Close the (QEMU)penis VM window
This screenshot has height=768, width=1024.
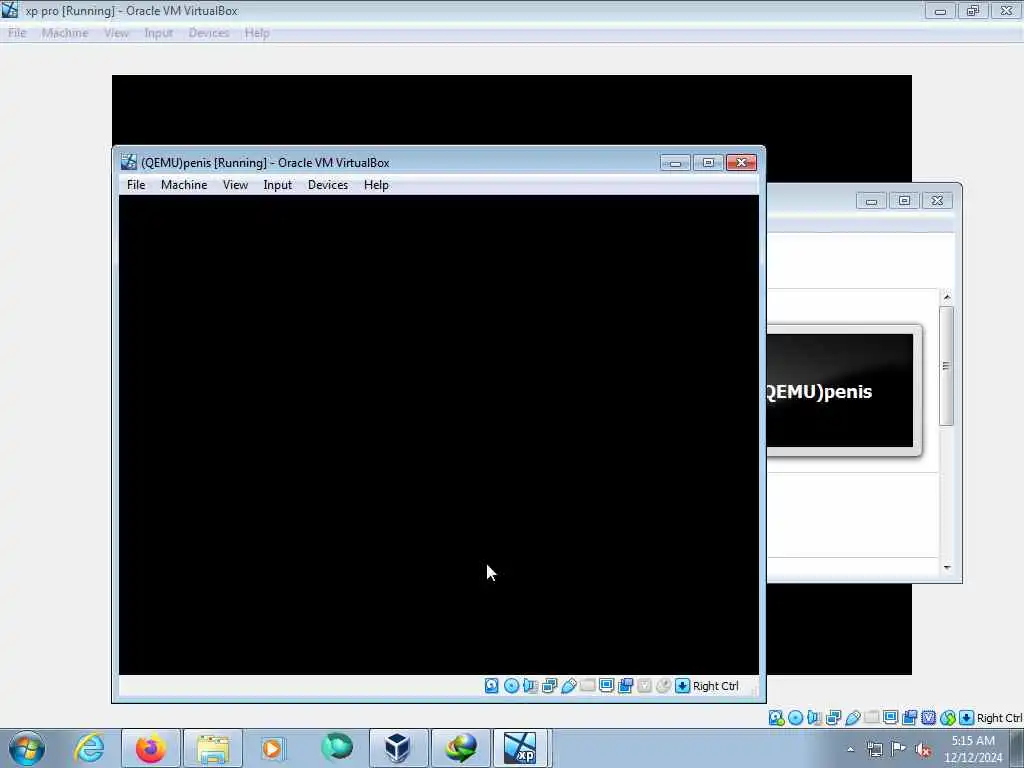(741, 163)
